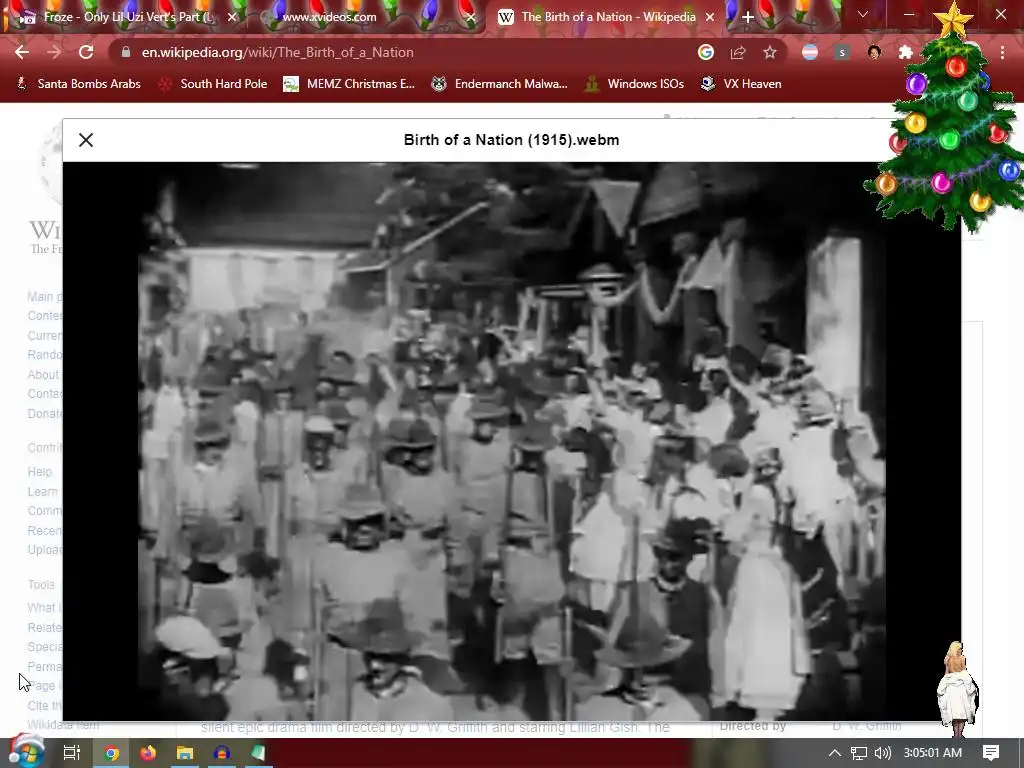Open the Windows Start button

[27, 752]
